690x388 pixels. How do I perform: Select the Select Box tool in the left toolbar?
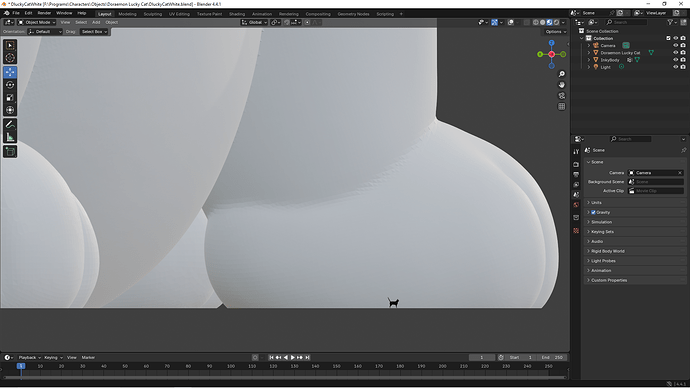click(x=10, y=45)
